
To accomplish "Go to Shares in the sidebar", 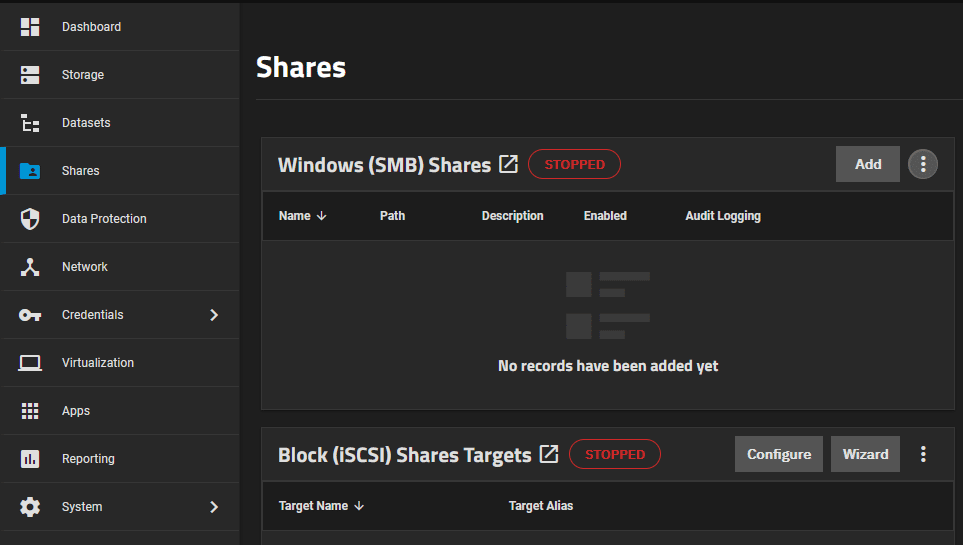I will tap(80, 171).
